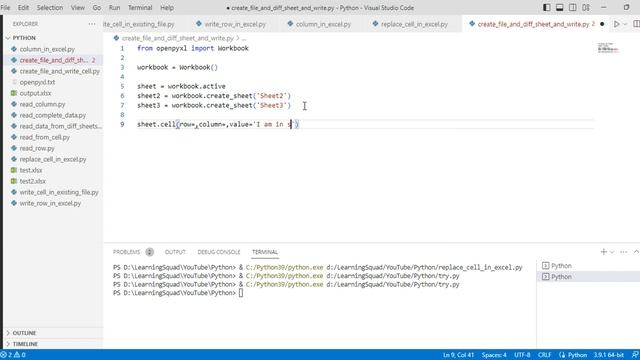Viewport: 640px width, 360px height.
Task: Open output.xlsx file
Action: (x=35, y=93)
